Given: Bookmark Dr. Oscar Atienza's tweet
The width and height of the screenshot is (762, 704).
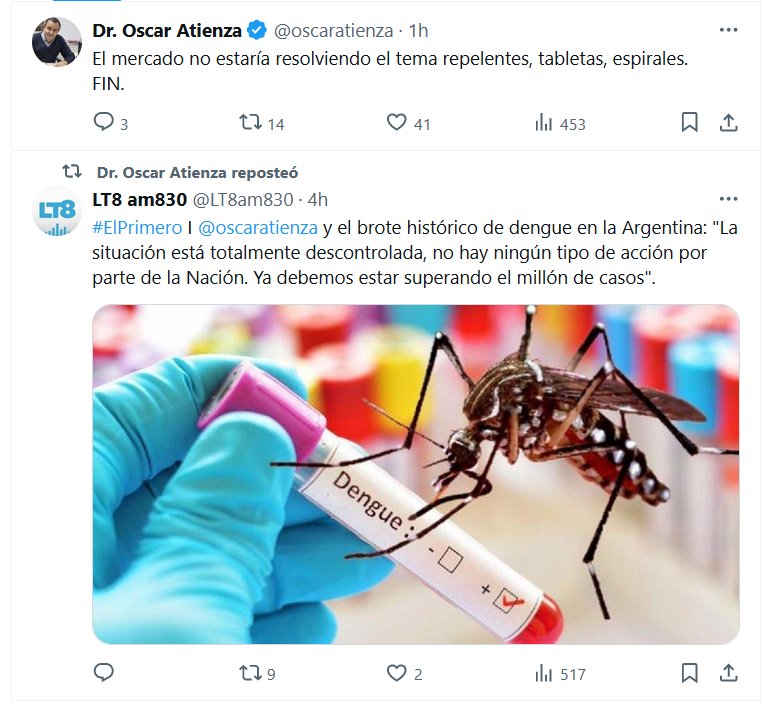Looking at the screenshot, I should [x=689, y=122].
